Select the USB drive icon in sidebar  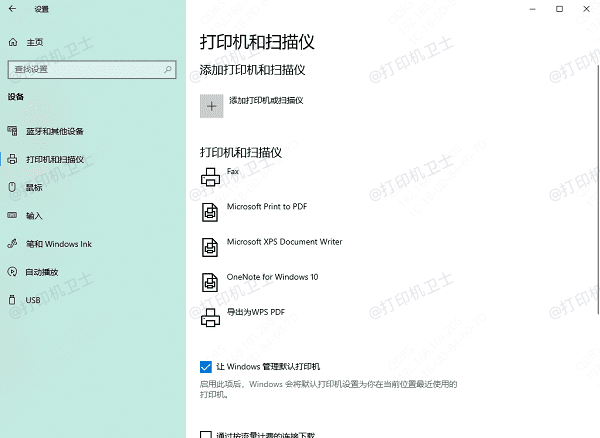pyautogui.click(x=12, y=300)
